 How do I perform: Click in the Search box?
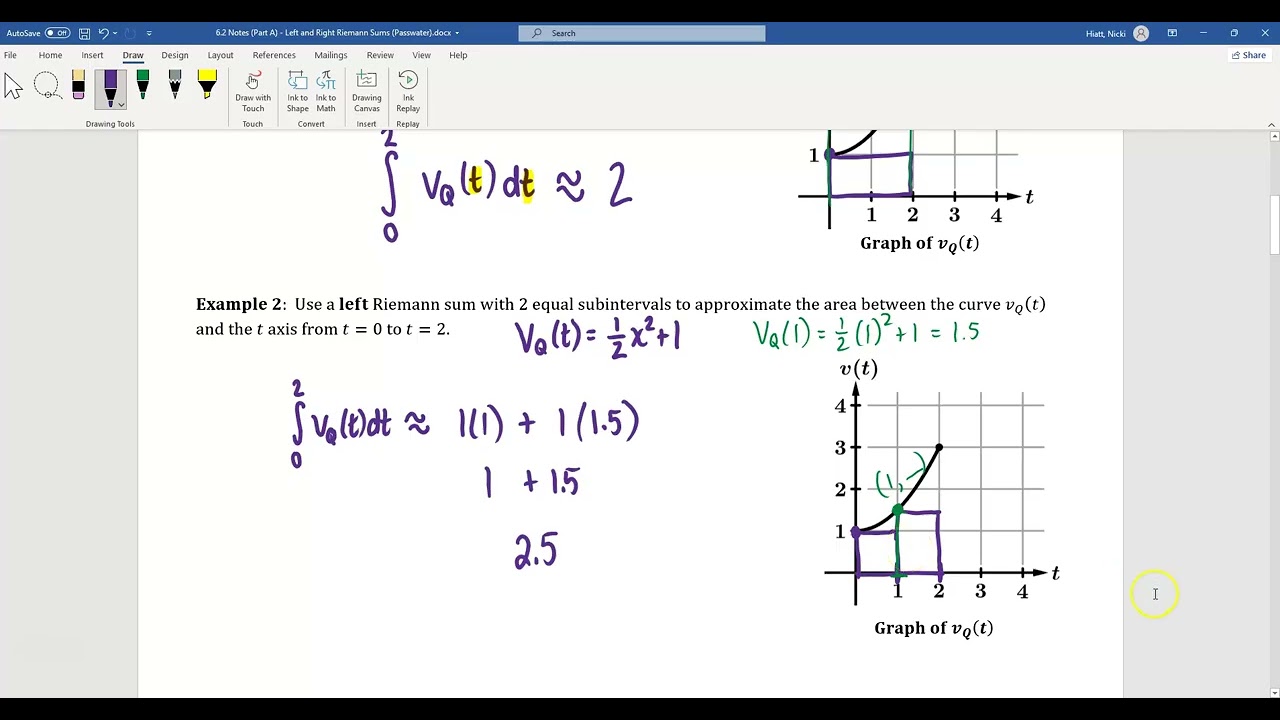click(x=642, y=33)
